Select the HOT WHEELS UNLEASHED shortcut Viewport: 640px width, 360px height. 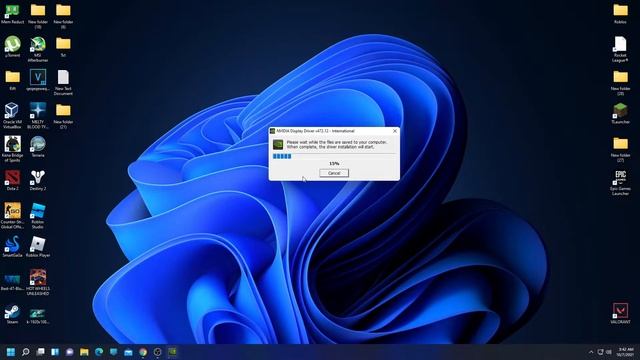(x=38, y=282)
